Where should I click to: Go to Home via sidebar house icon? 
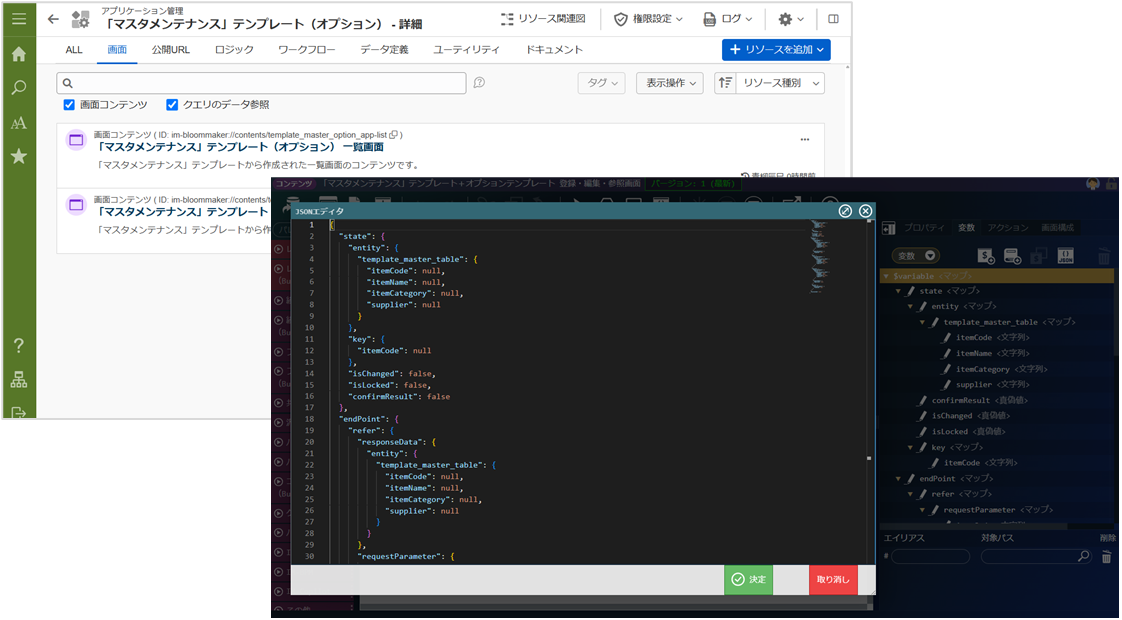point(19,54)
